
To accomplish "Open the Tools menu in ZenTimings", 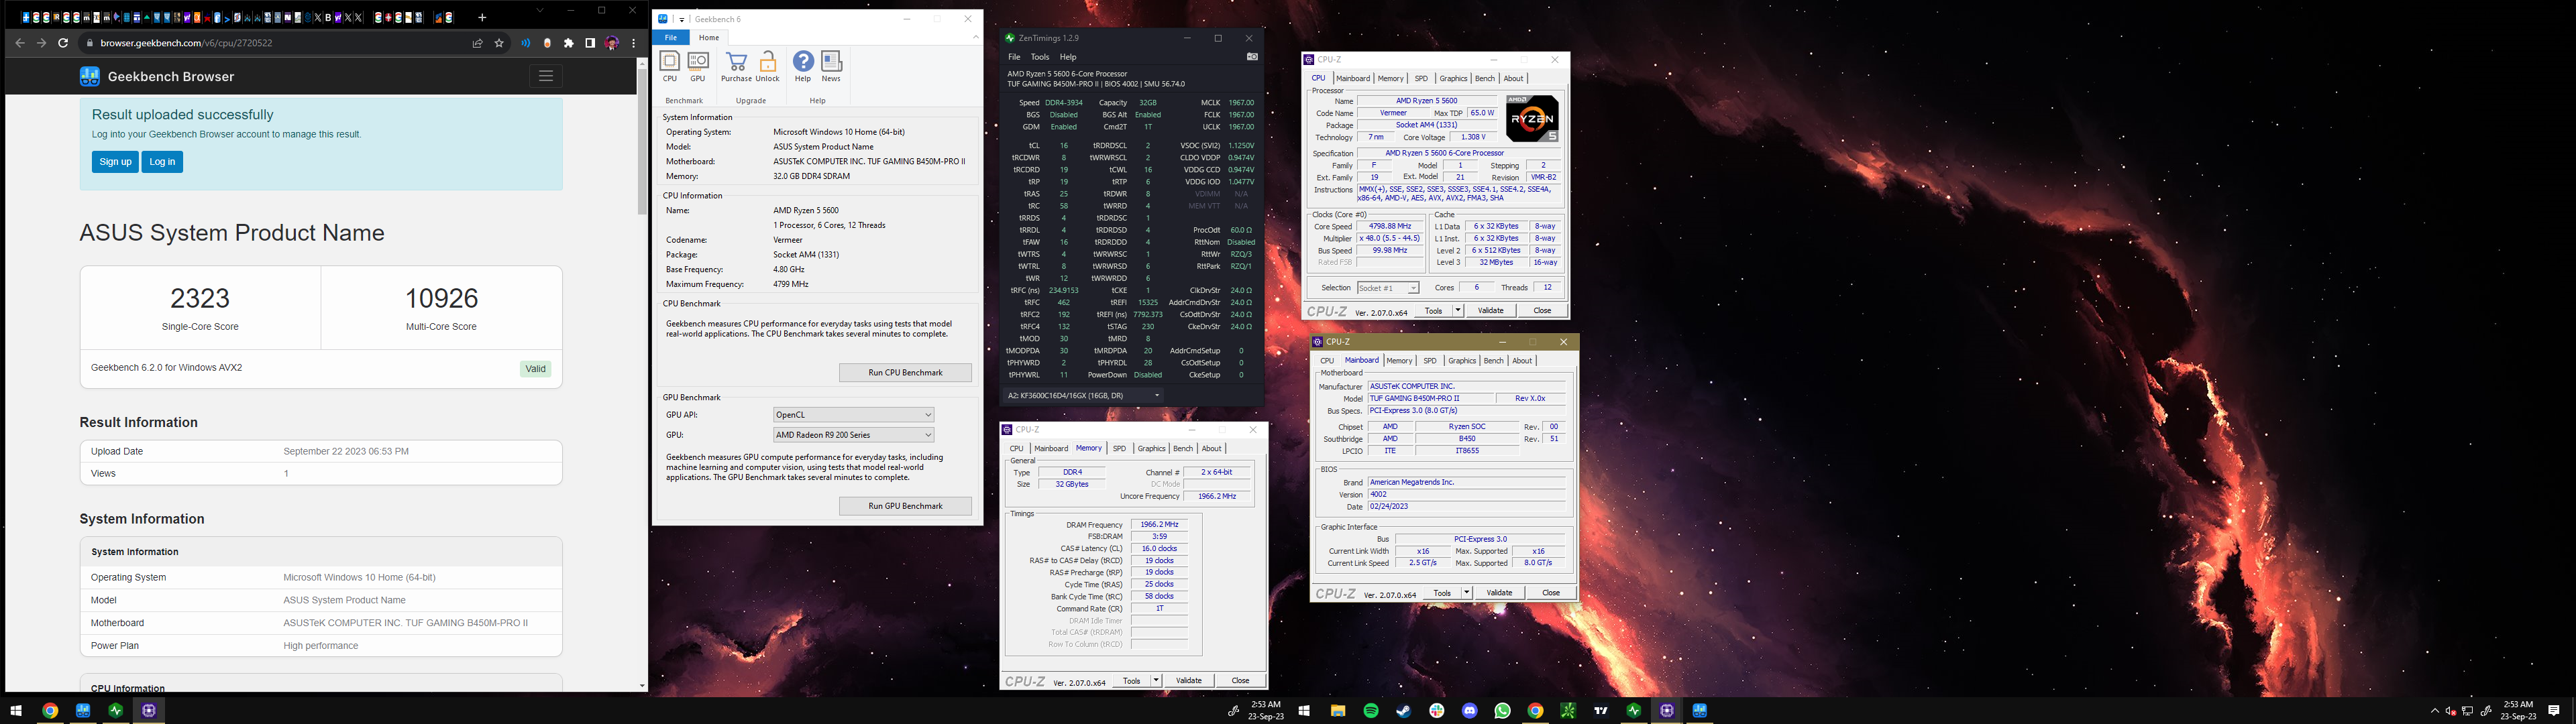I will 1040,57.
